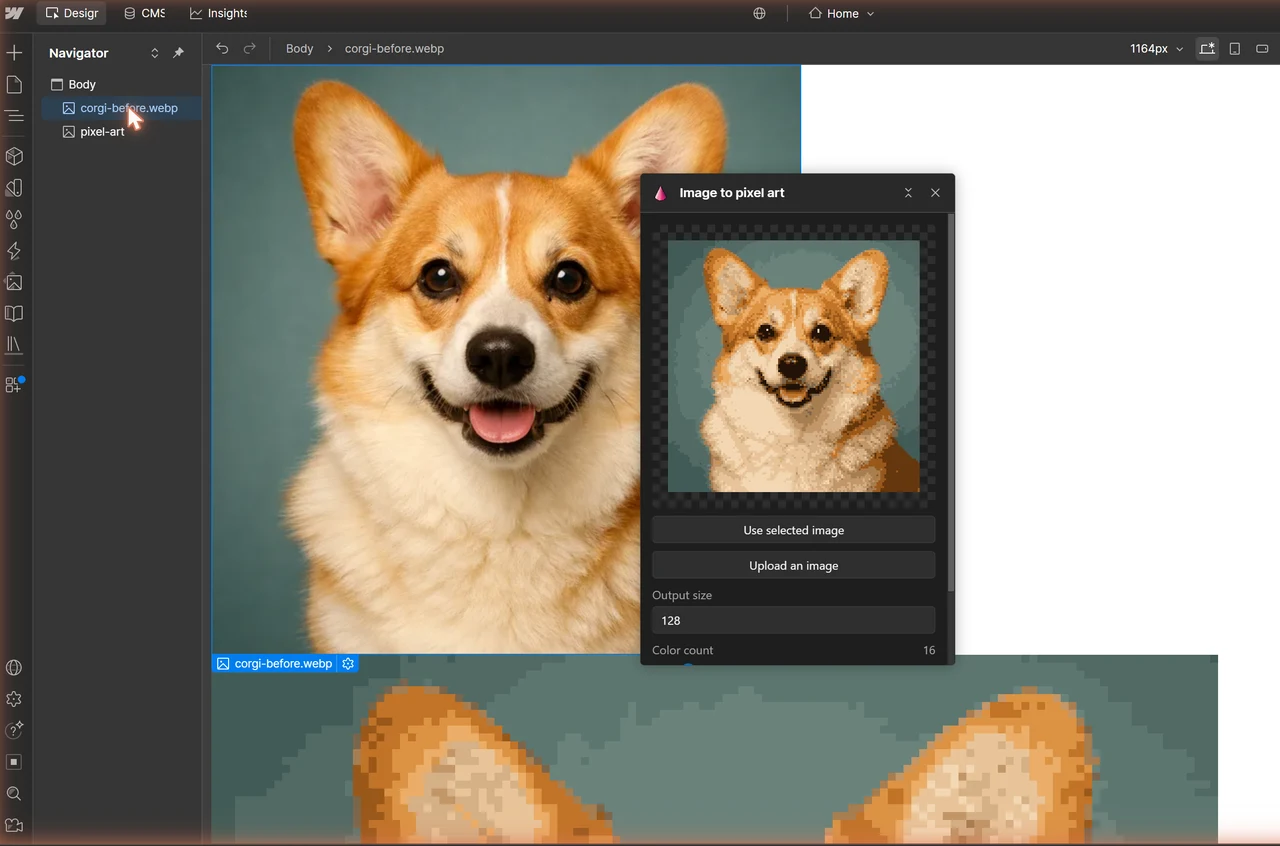
Task: Open the Pages panel icon
Action: click(x=14, y=85)
